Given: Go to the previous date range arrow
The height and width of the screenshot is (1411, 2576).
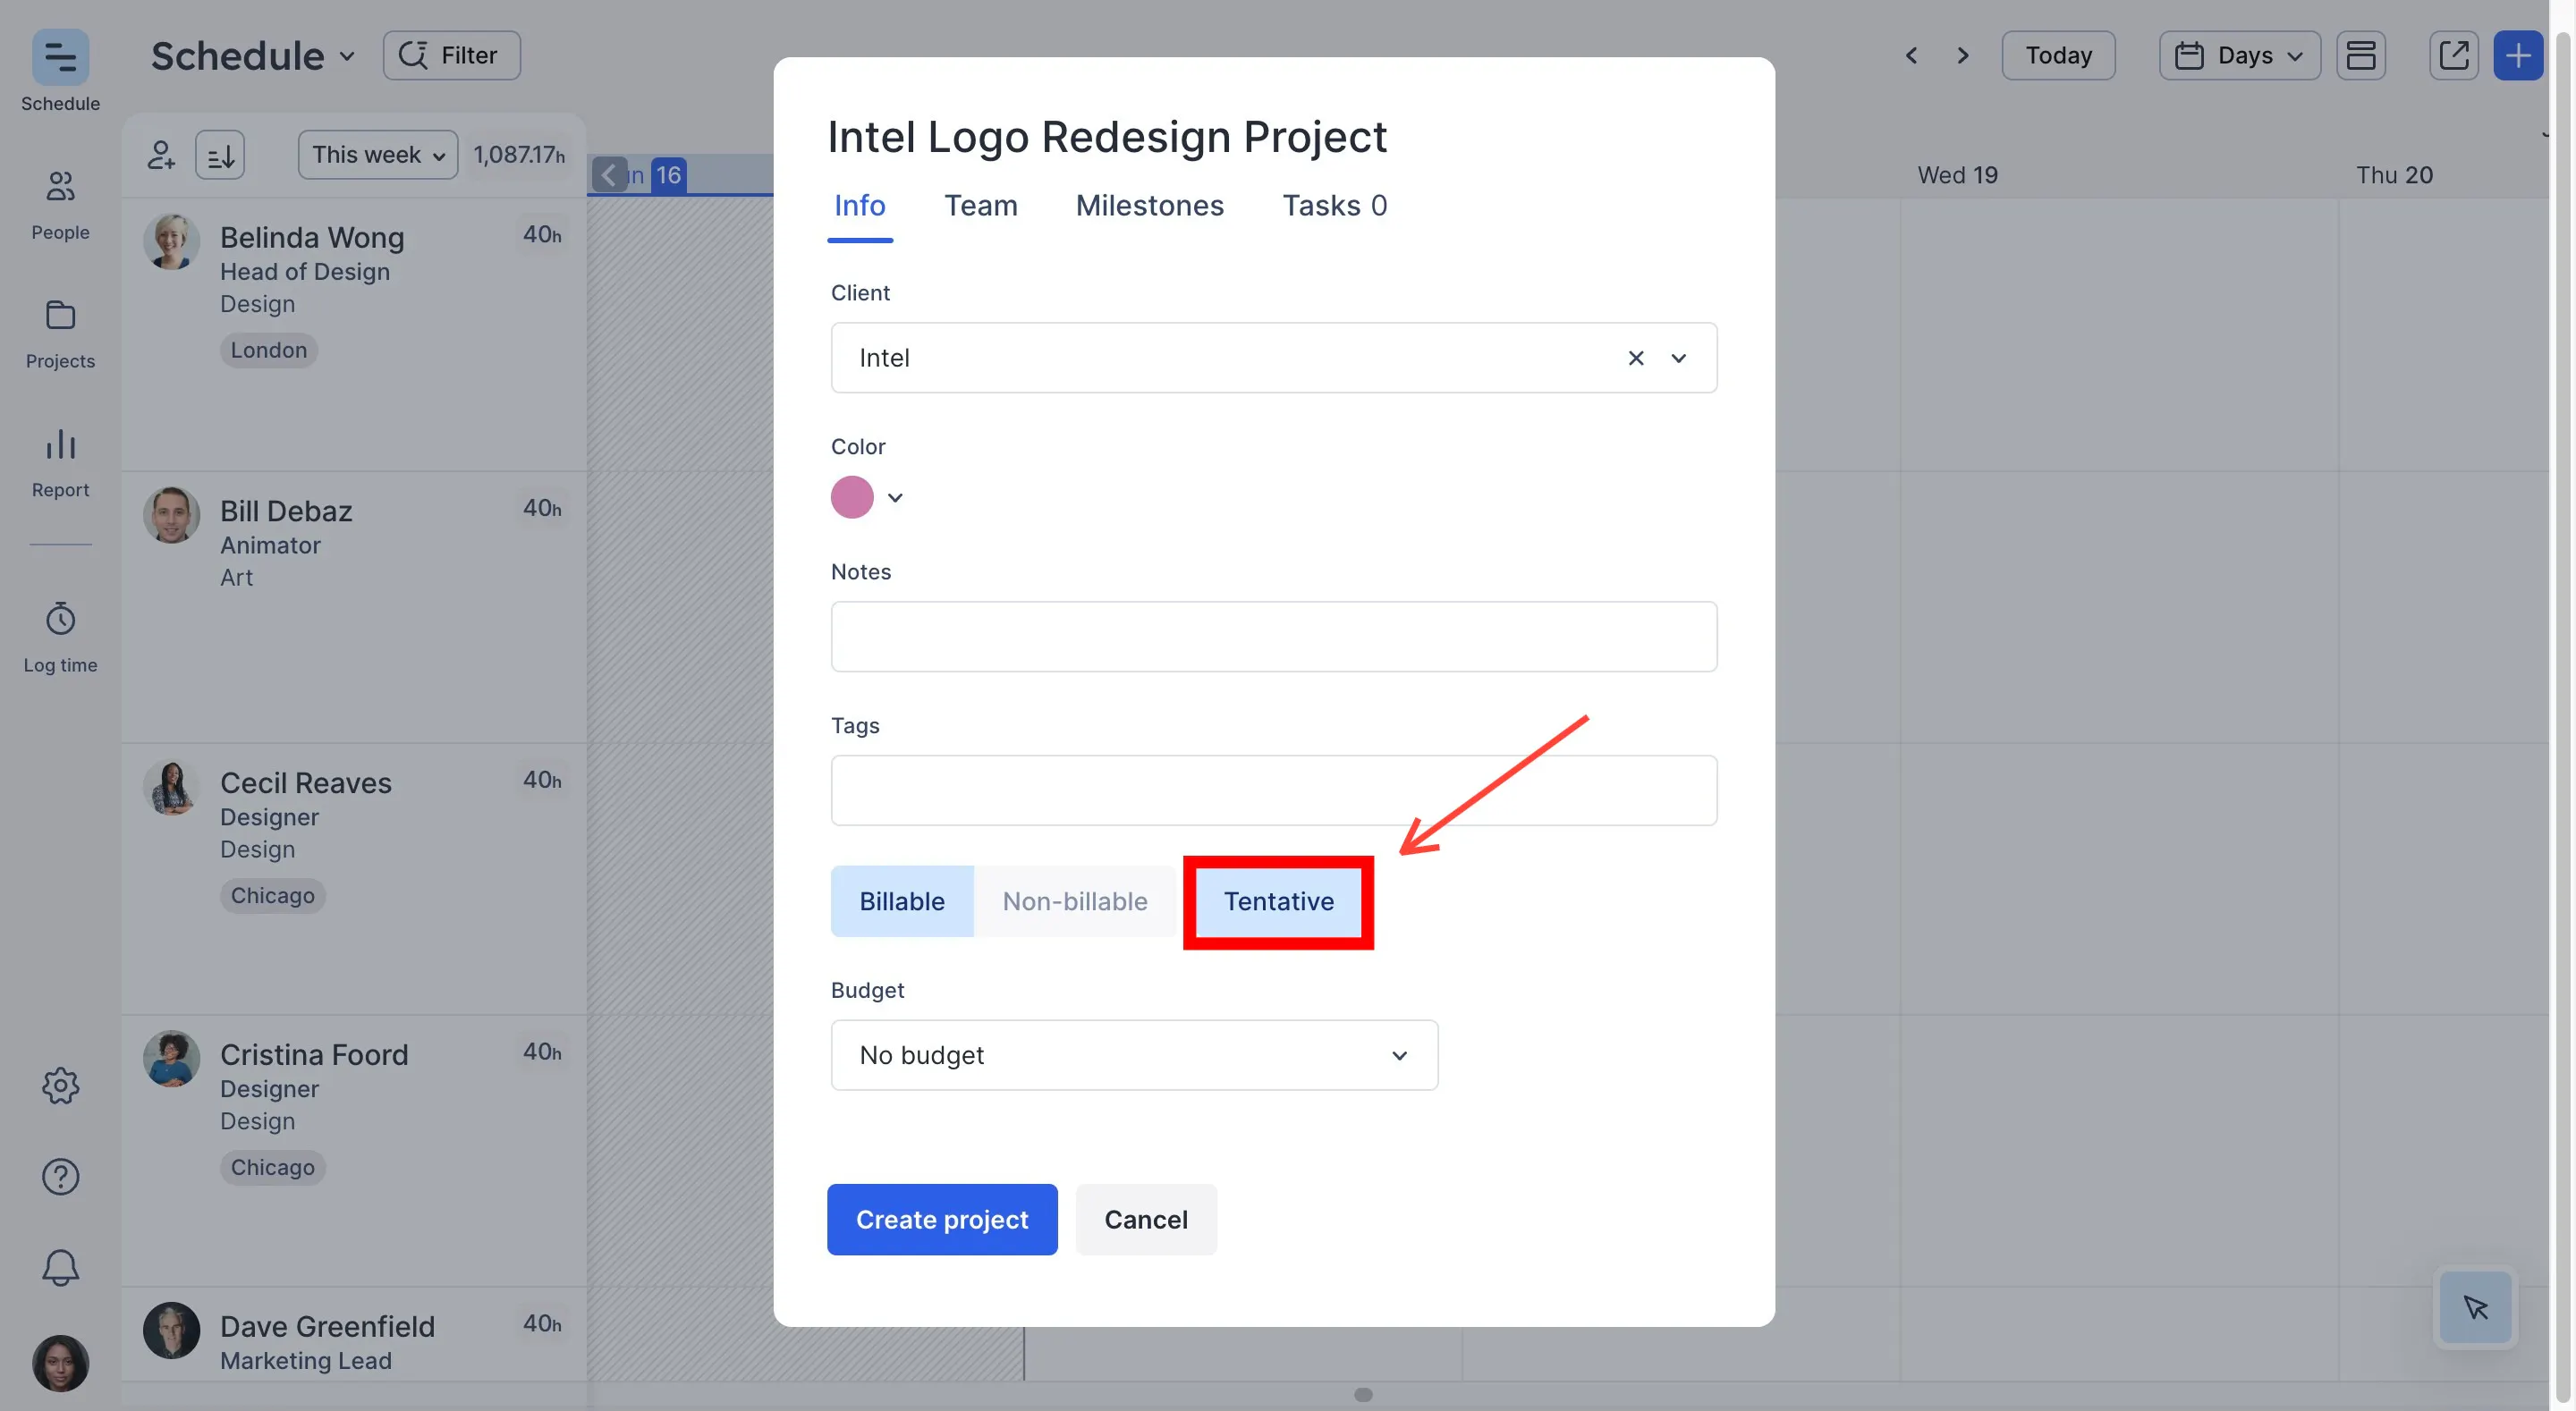Looking at the screenshot, I should 1911,55.
